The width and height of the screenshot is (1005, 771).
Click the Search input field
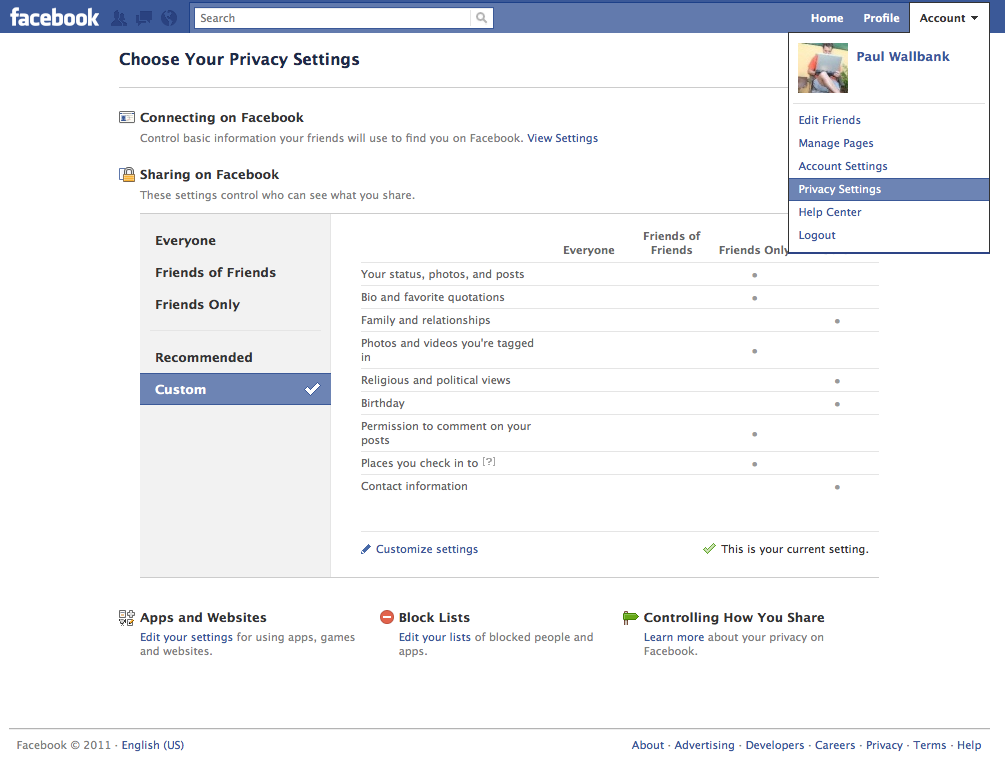pos(332,18)
